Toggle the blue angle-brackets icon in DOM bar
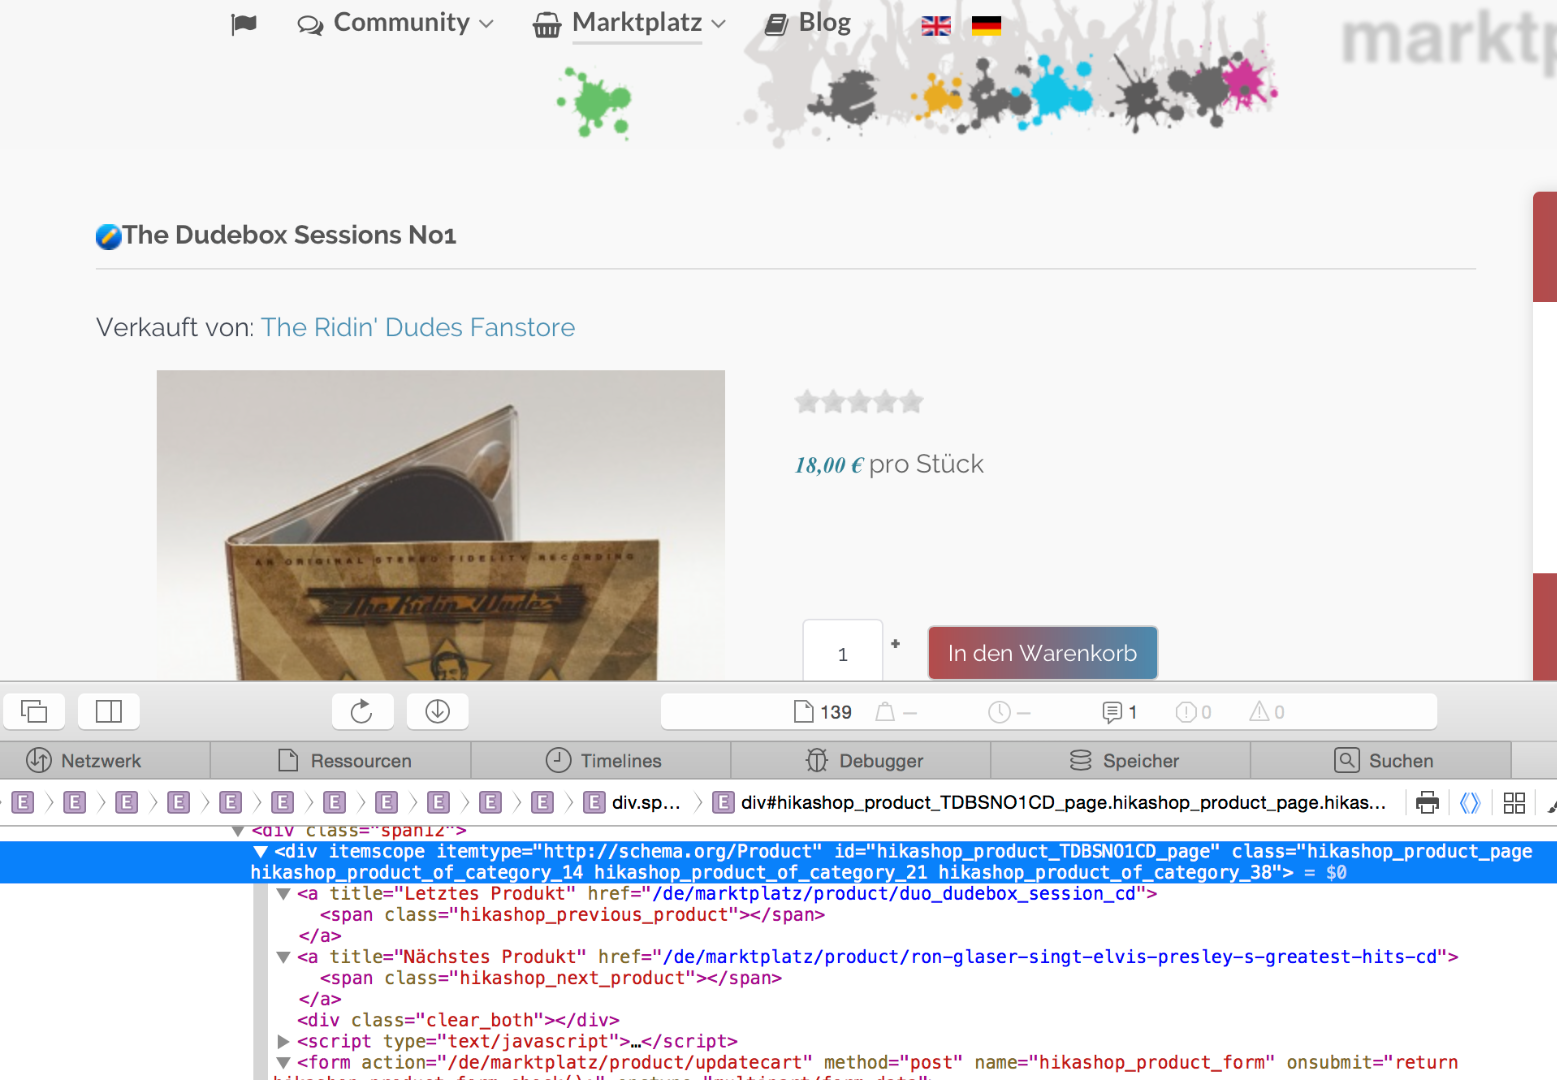The width and height of the screenshot is (1557, 1080). (x=1470, y=803)
